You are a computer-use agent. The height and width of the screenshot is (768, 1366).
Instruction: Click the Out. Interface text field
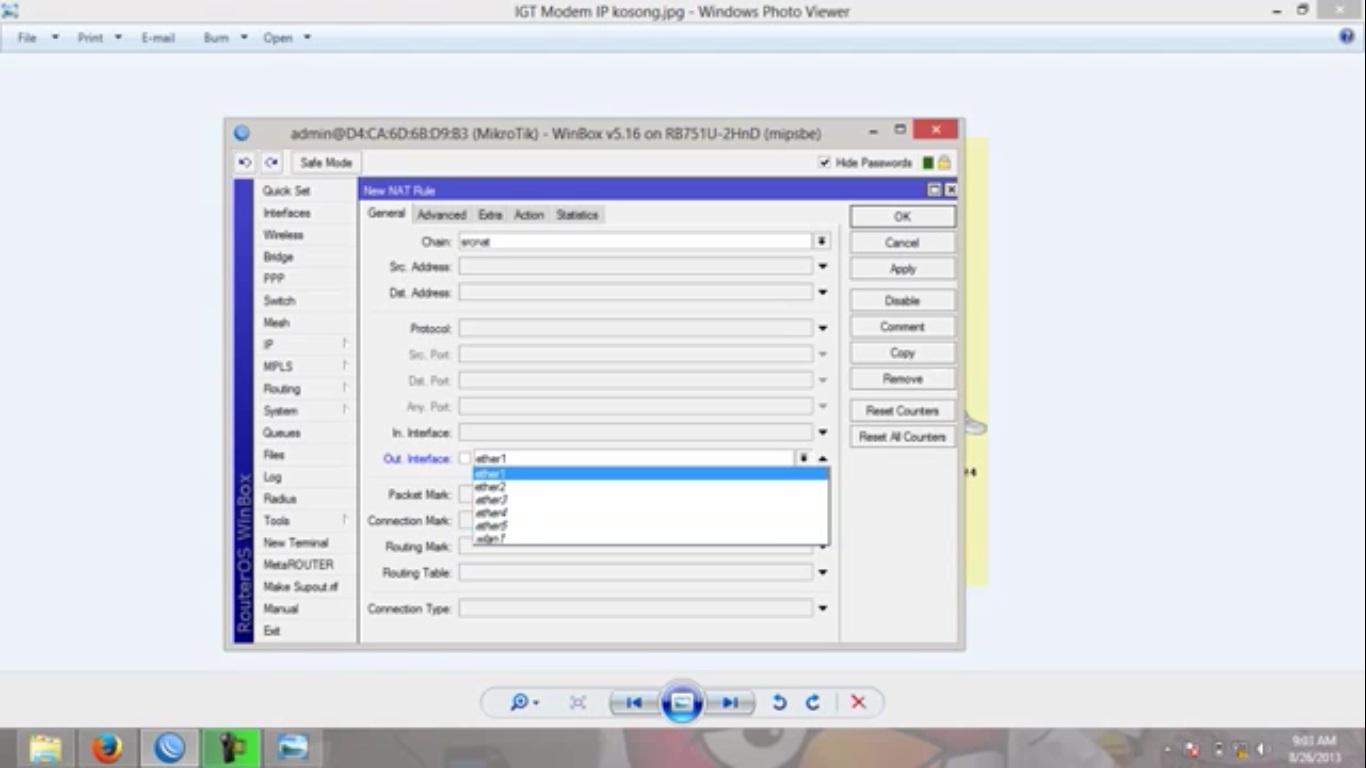point(633,458)
